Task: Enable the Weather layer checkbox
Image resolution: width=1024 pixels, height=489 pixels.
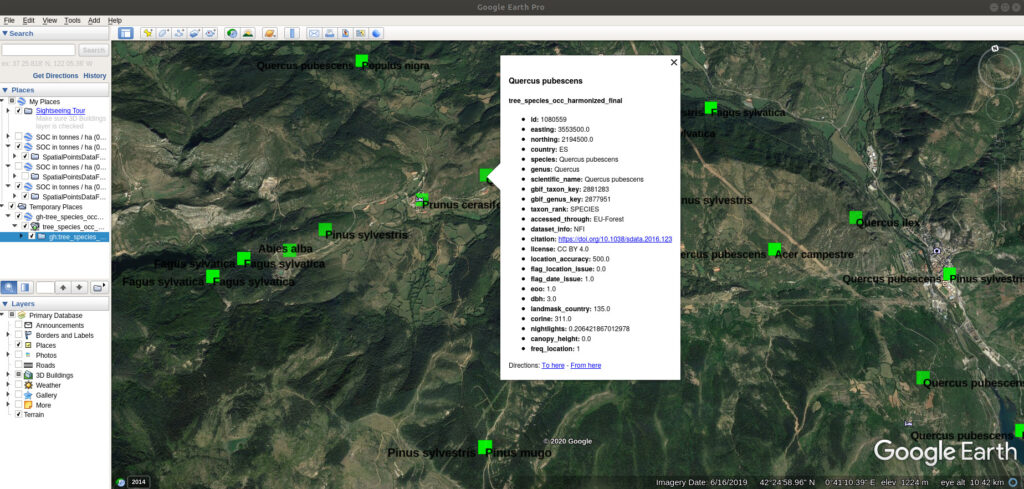Action: point(18,385)
